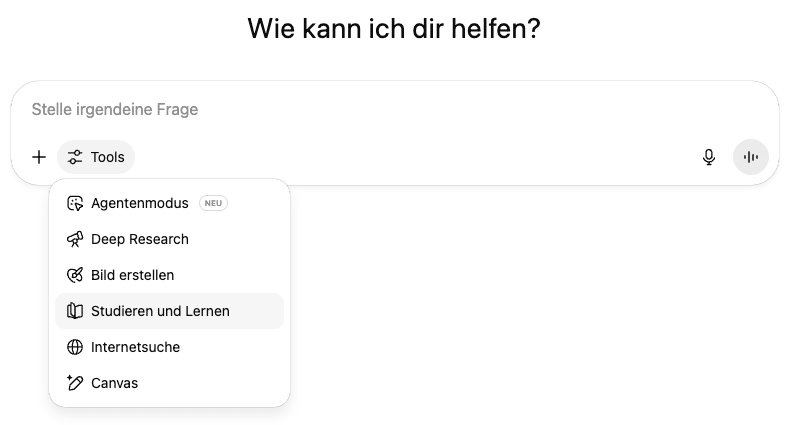Click the Canvas pencil icon
Screen dimensions: 794x425
[x=75, y=383]
